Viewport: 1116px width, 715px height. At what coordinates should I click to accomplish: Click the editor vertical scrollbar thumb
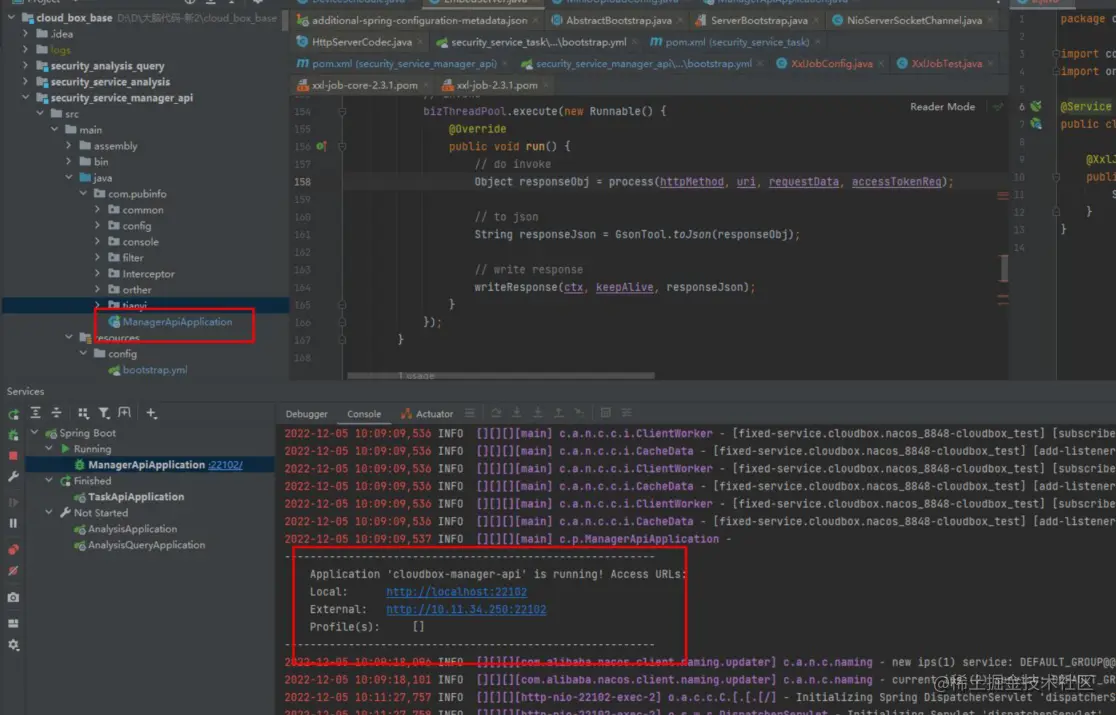pyautogui.click(x=1004, y=268)
